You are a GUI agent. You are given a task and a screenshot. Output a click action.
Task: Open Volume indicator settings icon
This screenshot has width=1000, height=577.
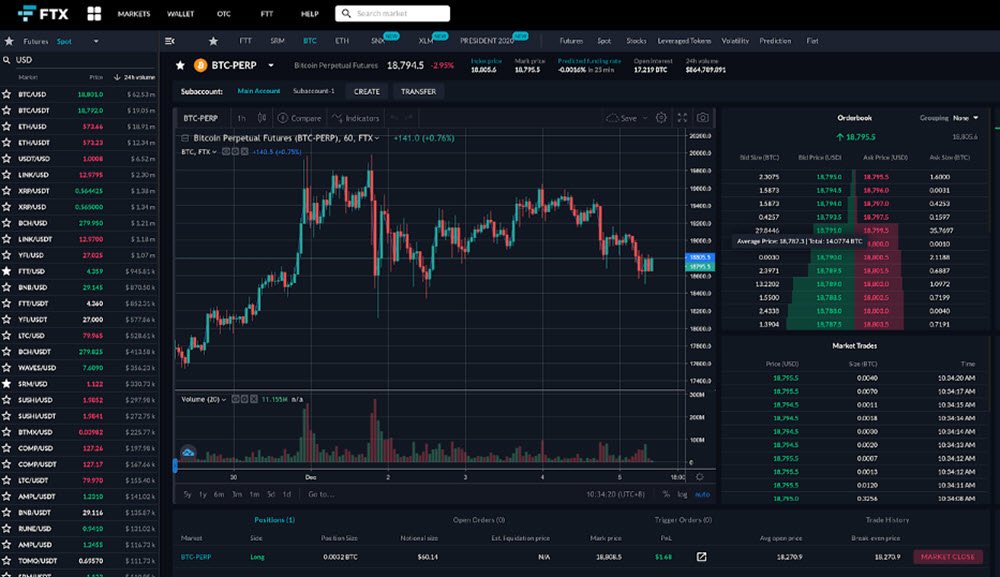(244, 399)
